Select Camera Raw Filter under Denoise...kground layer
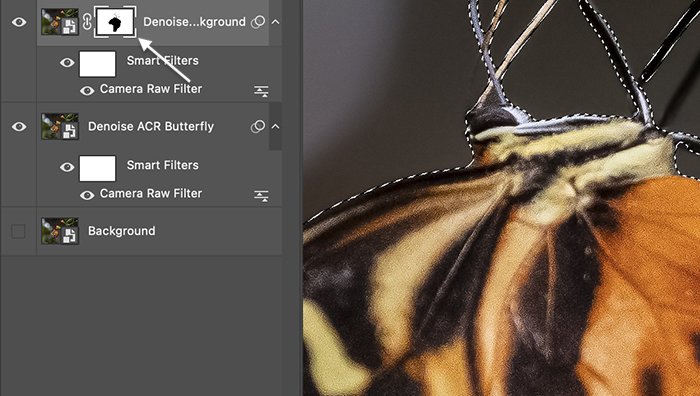Screen dimensions: 700x396 pos(151,89)
